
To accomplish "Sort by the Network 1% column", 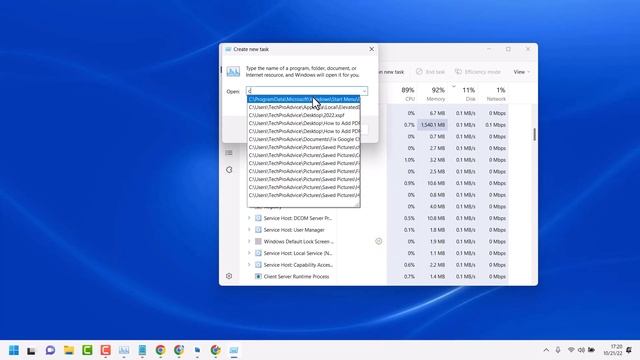I will click(496, 94).
